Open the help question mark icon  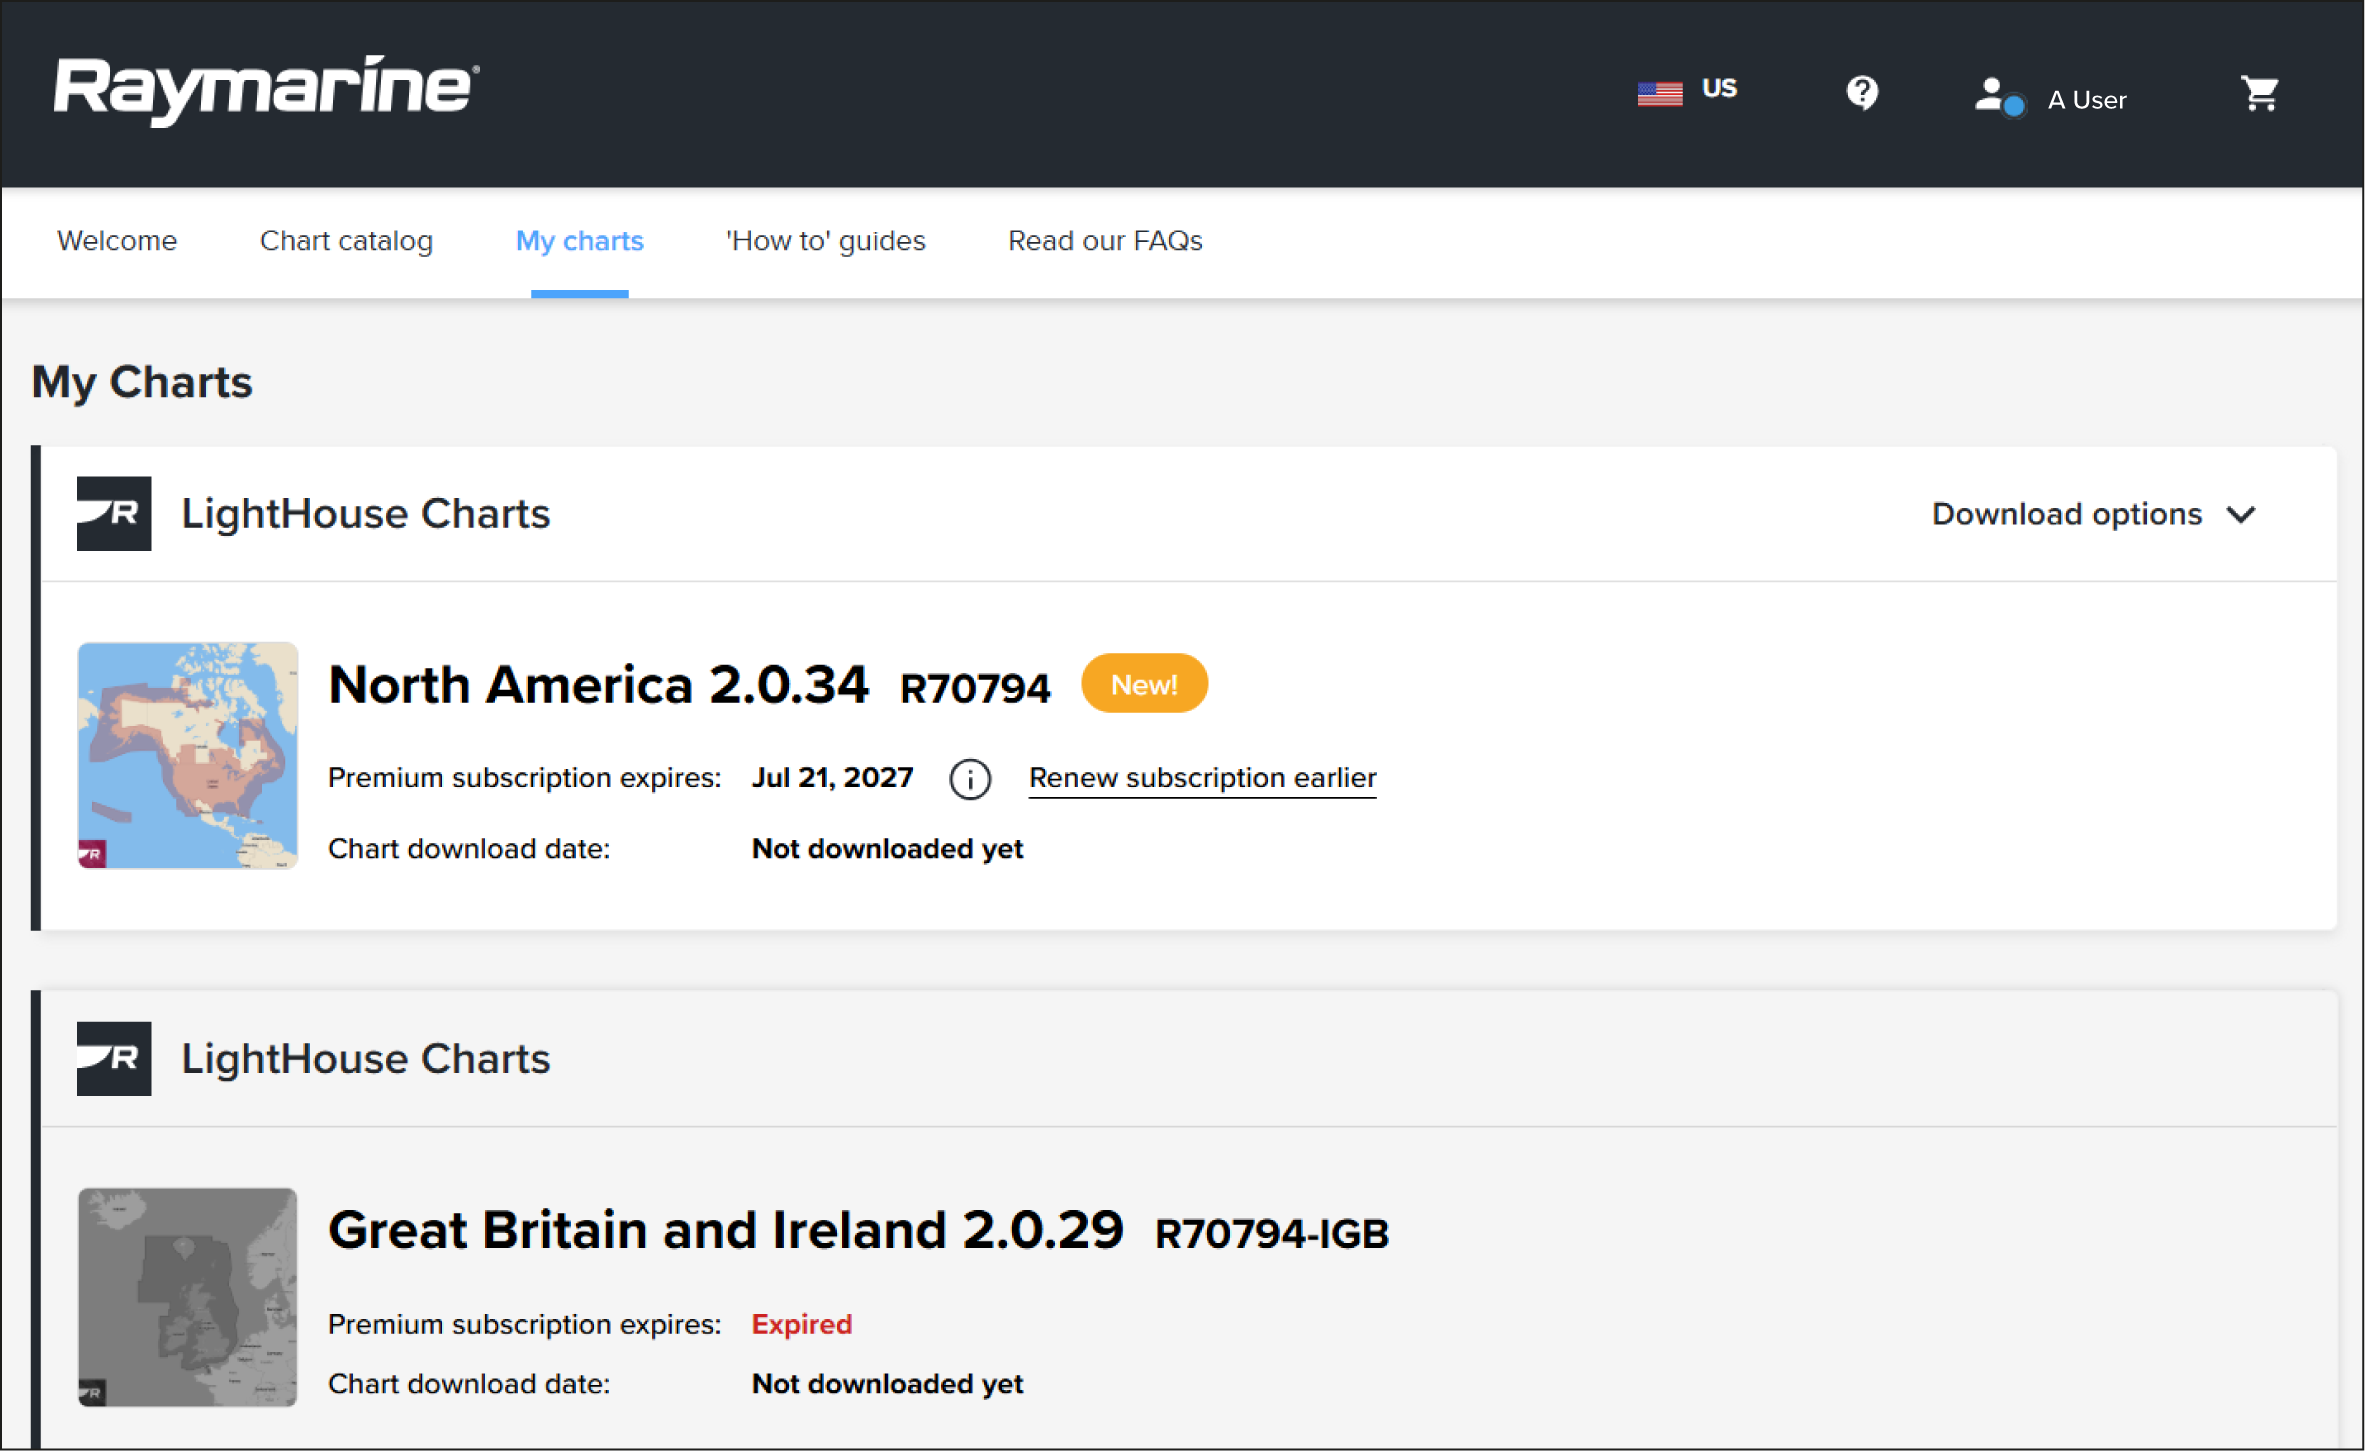[x=1861, y=93]
